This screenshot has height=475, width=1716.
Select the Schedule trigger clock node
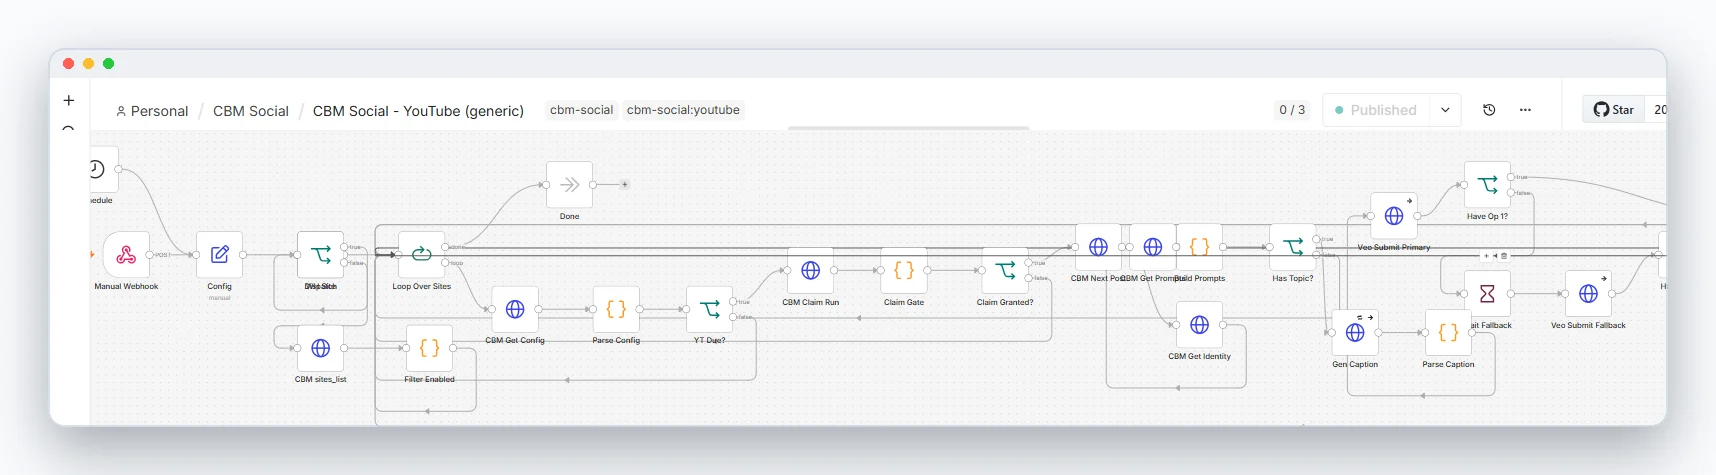pos(104,169)
